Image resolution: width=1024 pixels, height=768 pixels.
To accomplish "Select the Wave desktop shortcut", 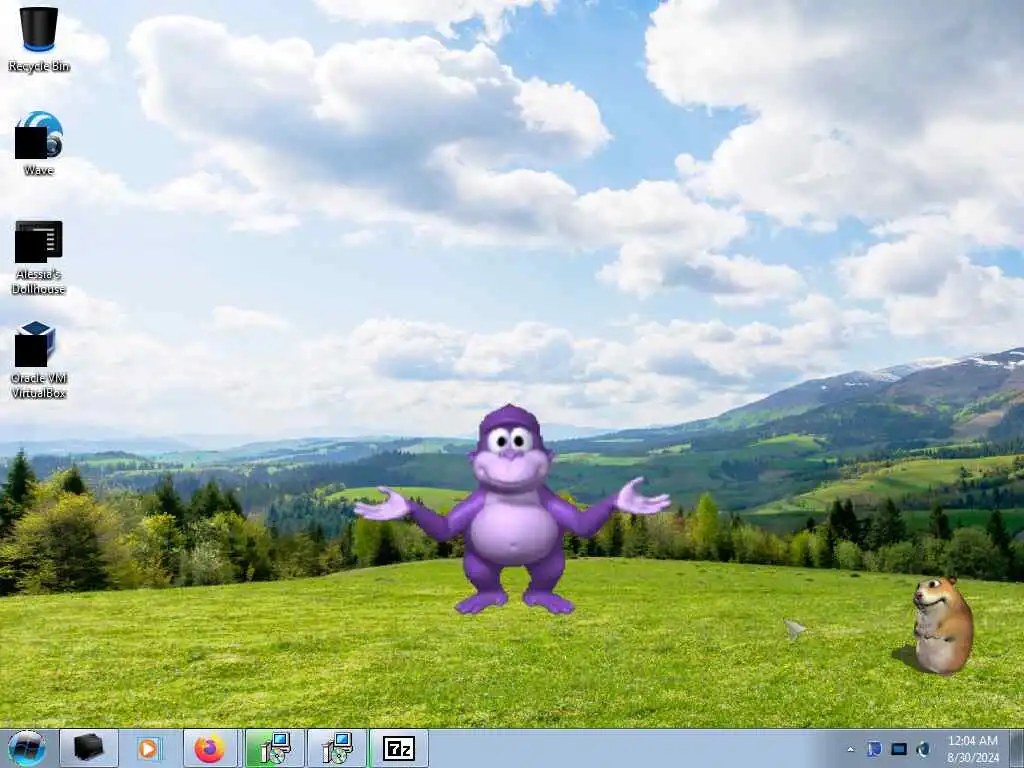I will [39, 144].
